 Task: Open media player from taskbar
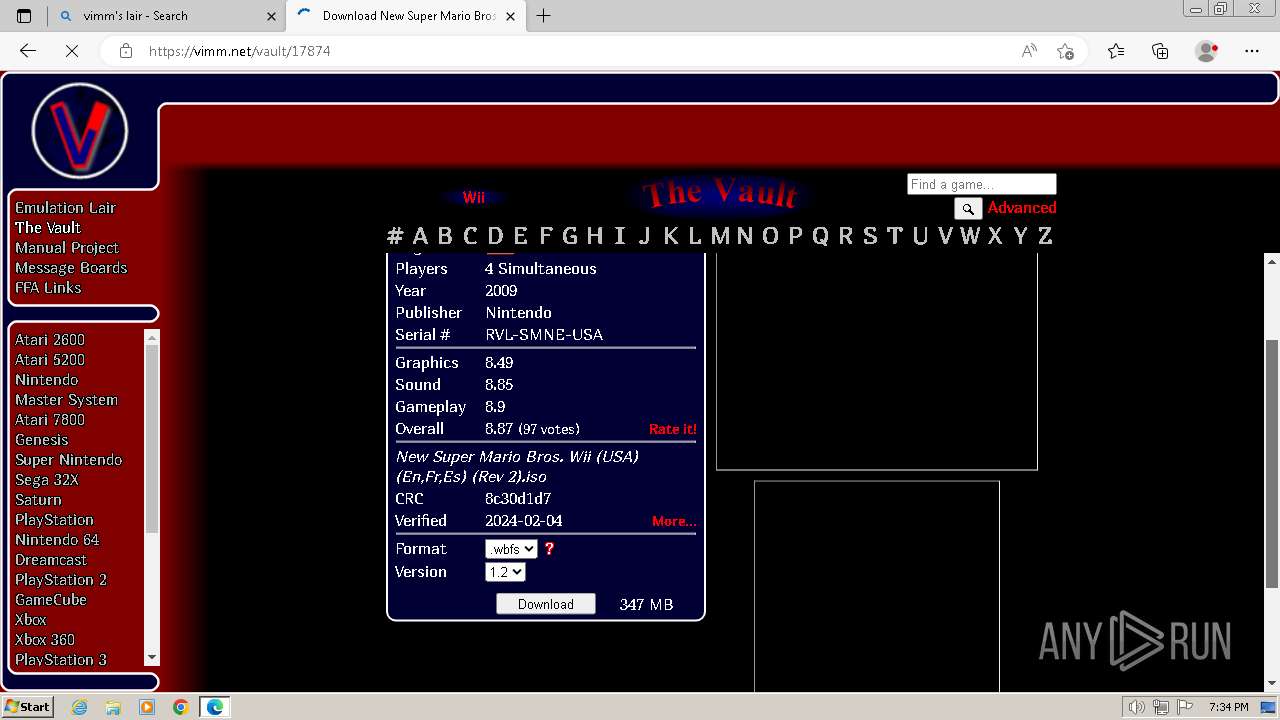147,707
